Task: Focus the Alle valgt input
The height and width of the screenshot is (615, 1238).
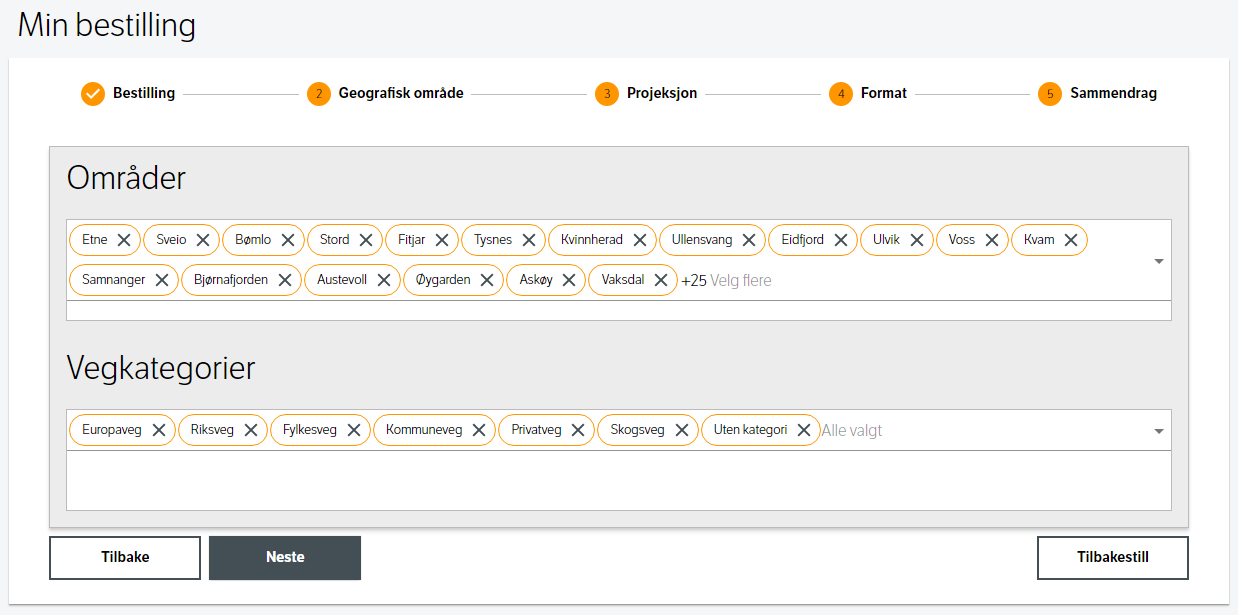Action: click(x=852, y=431)
